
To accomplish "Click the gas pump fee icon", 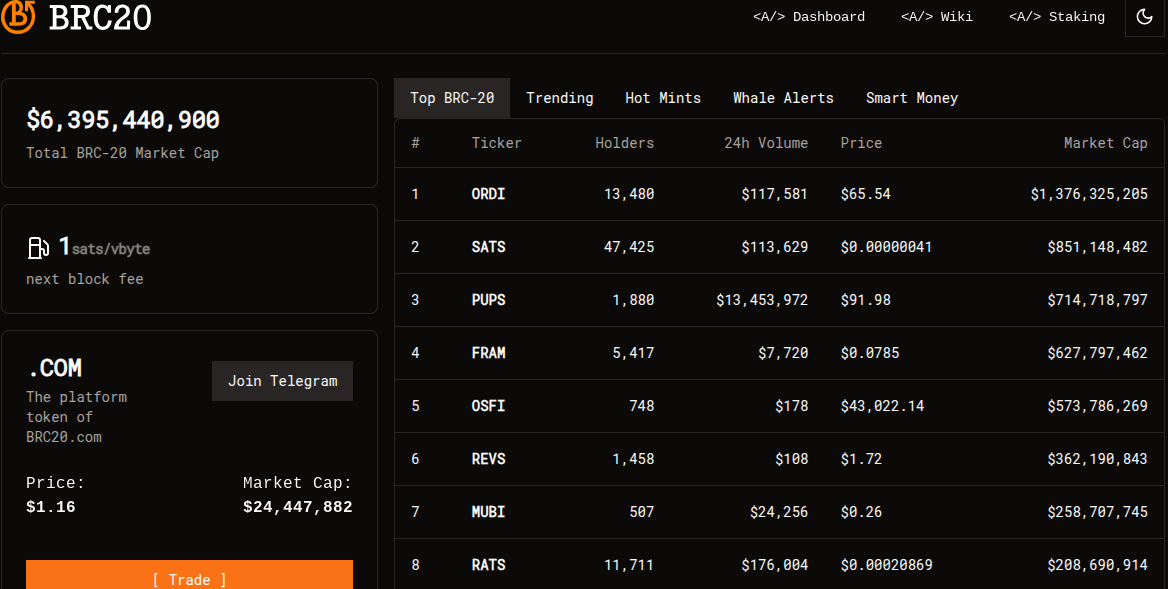I will tap(38, 247).
